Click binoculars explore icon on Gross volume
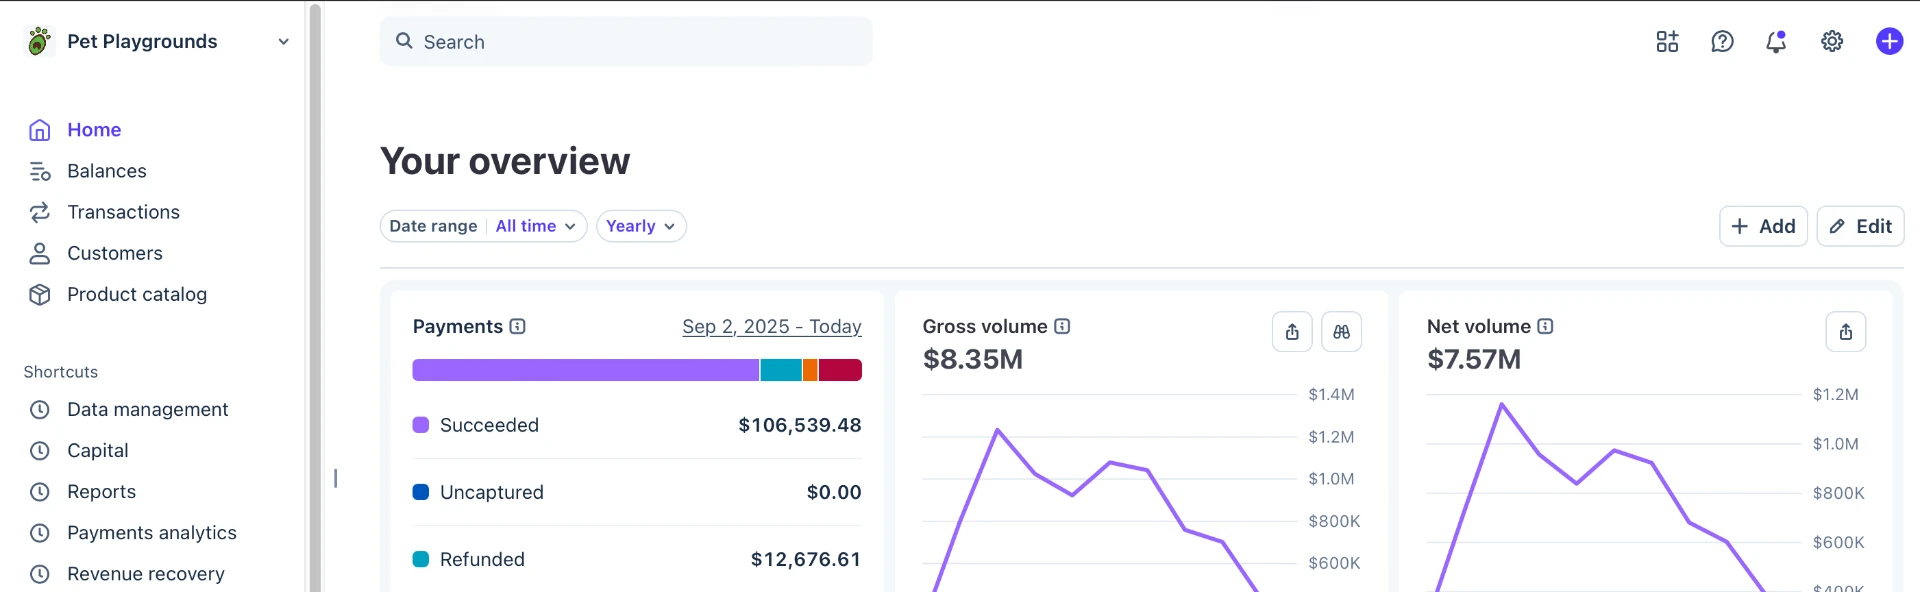 tap(1342, 332)
